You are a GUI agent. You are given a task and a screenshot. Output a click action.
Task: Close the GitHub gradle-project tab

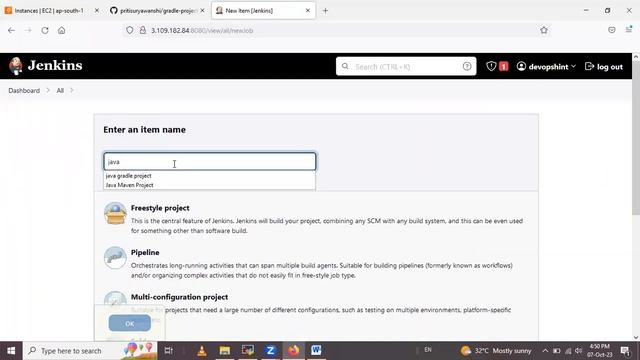click(x=202, y=11)
